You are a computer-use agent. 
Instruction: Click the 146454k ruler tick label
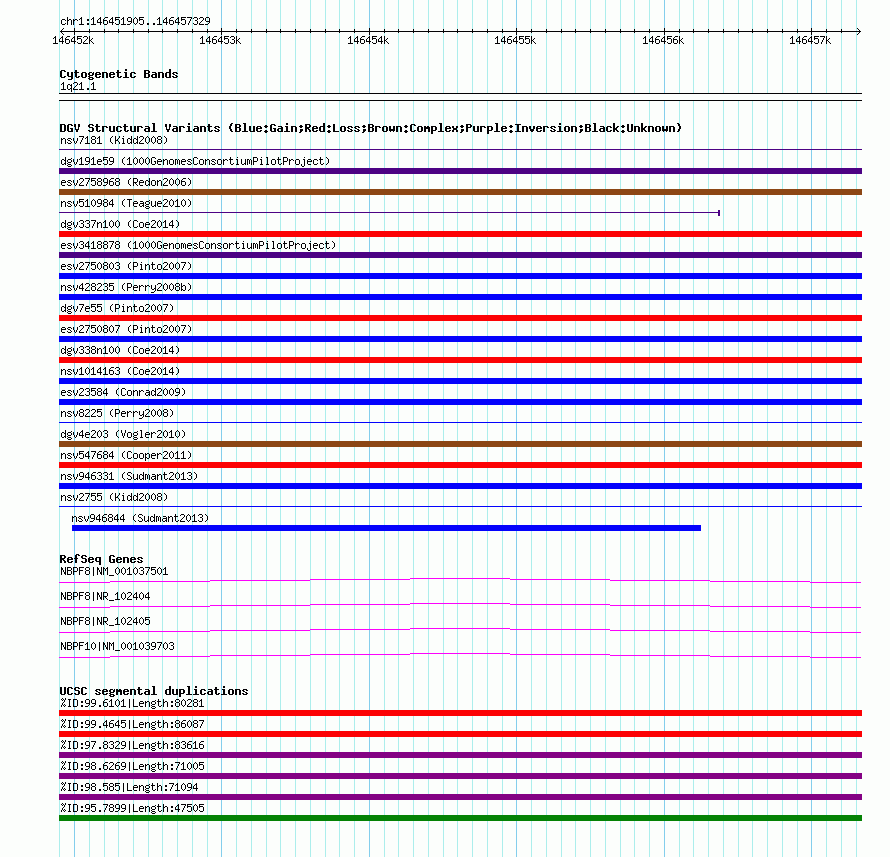coord(368,41)
